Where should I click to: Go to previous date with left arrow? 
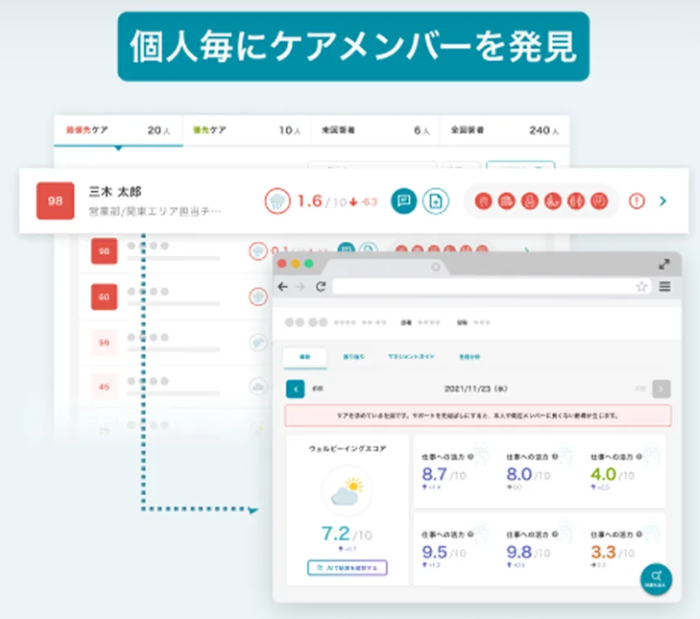295,389
